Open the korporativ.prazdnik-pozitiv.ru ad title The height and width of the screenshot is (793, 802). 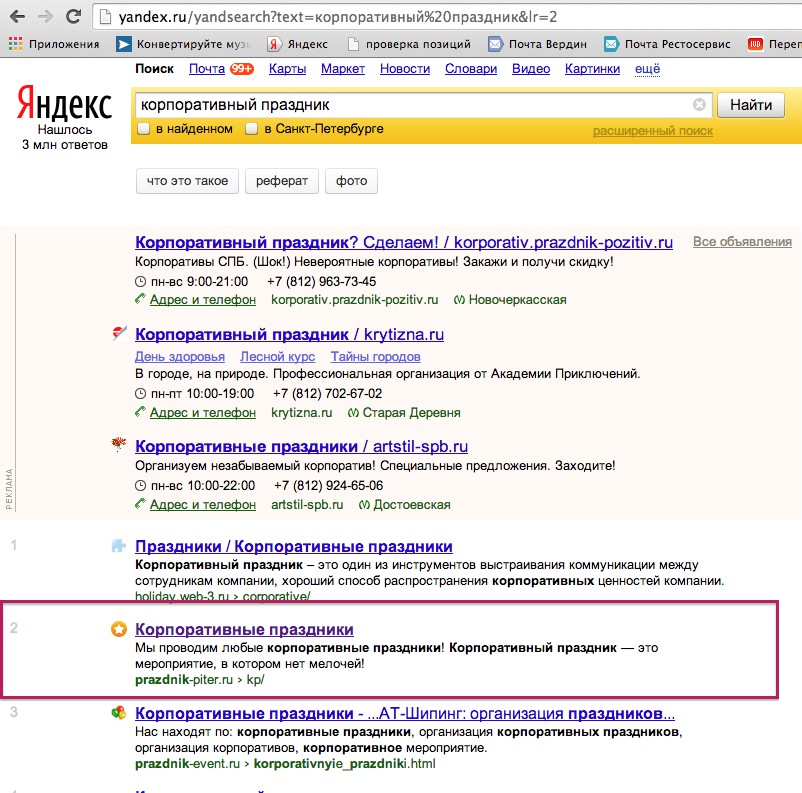404,242
